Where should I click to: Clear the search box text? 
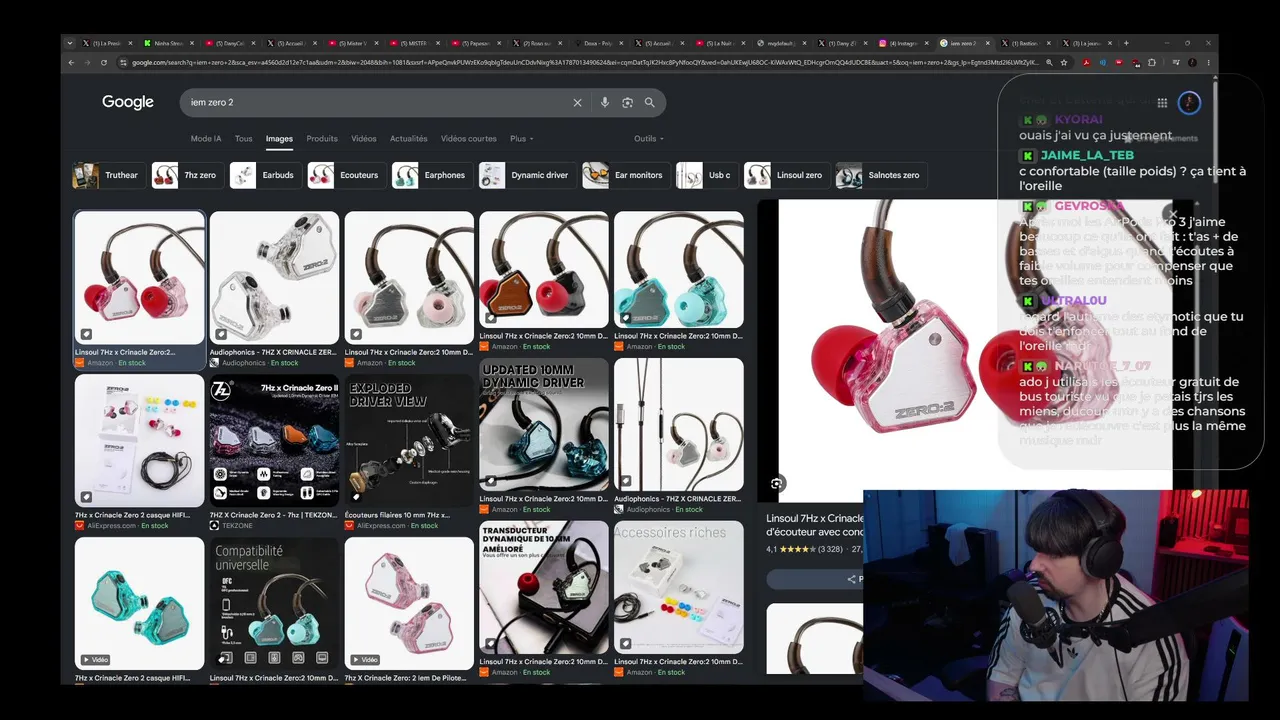(x=577, y=102)
